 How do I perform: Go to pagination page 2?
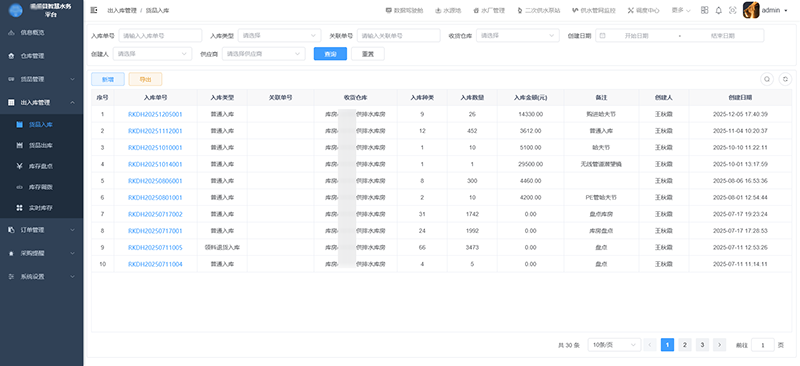[685, 345]
